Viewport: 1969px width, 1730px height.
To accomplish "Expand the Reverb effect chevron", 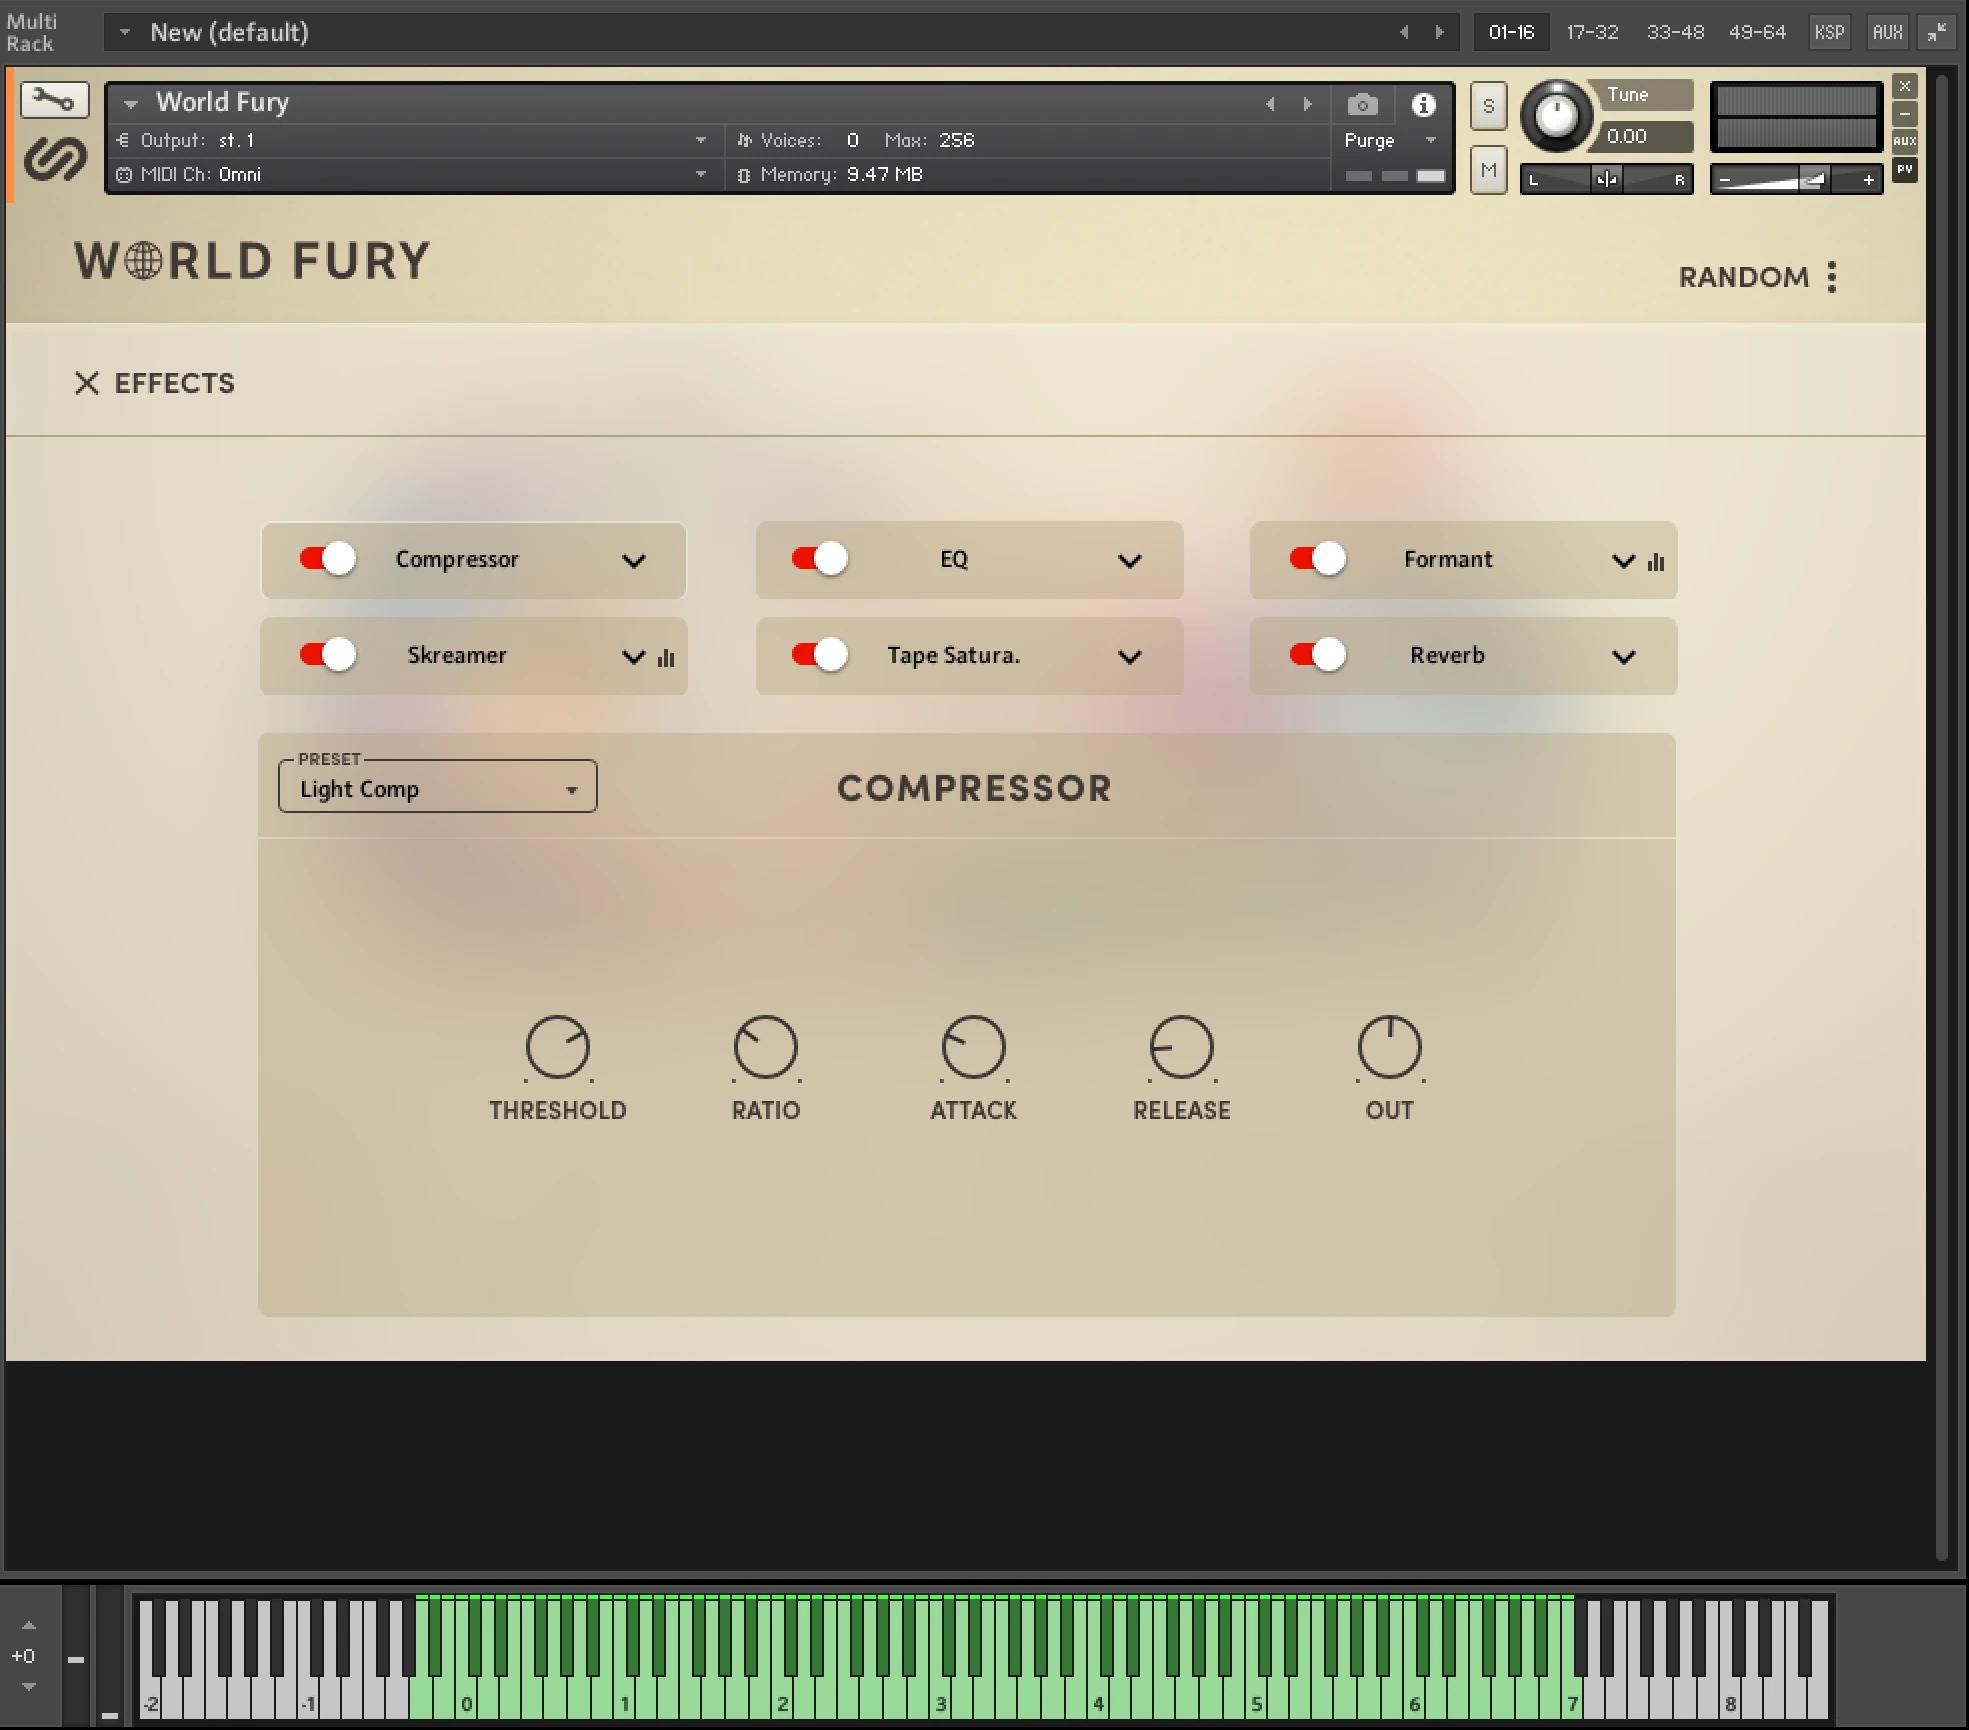I will point(1624,657).
